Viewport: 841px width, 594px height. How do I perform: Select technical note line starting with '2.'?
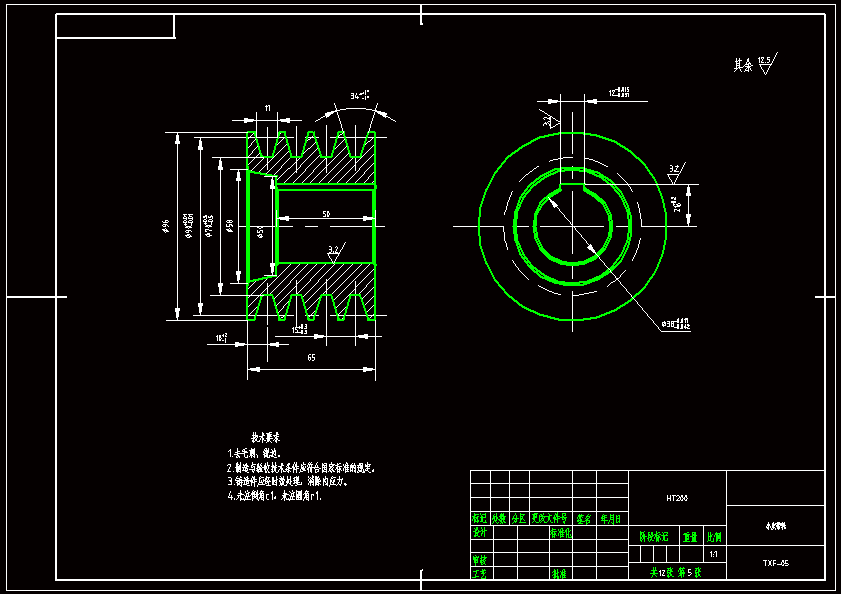(300, 468)
